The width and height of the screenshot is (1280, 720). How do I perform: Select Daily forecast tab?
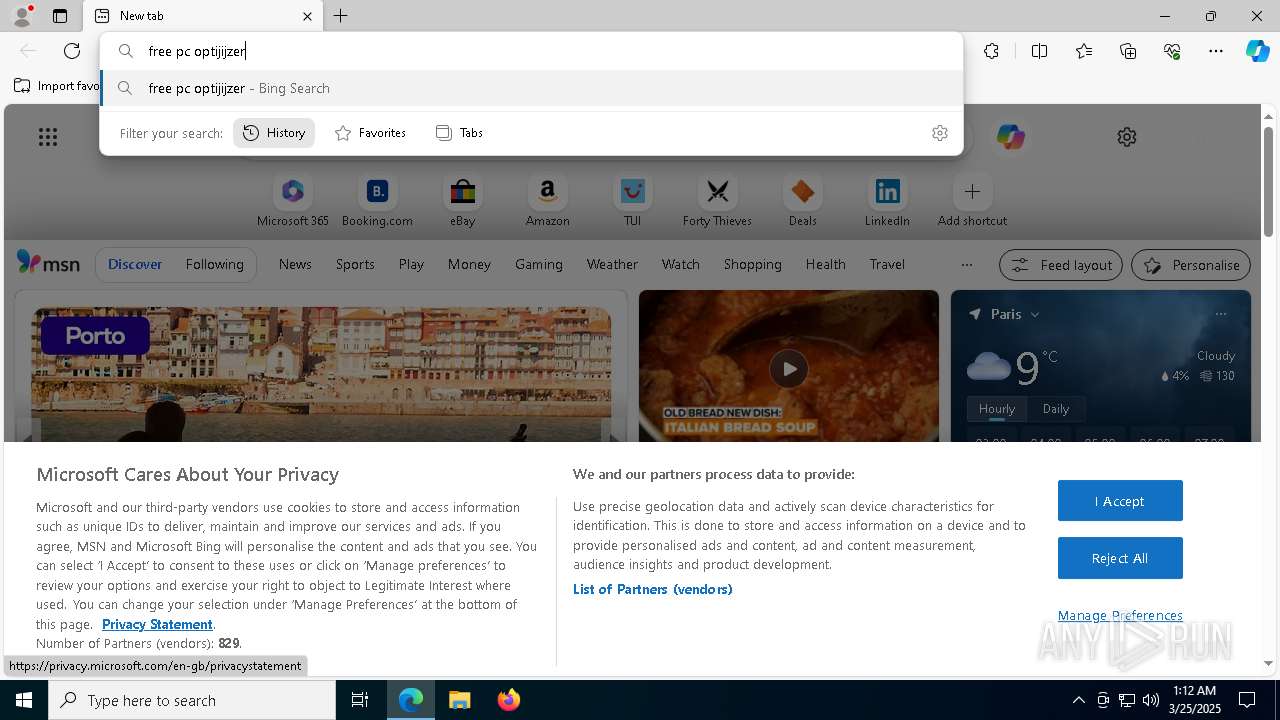pyautogui.click(x=1056, y=409)
